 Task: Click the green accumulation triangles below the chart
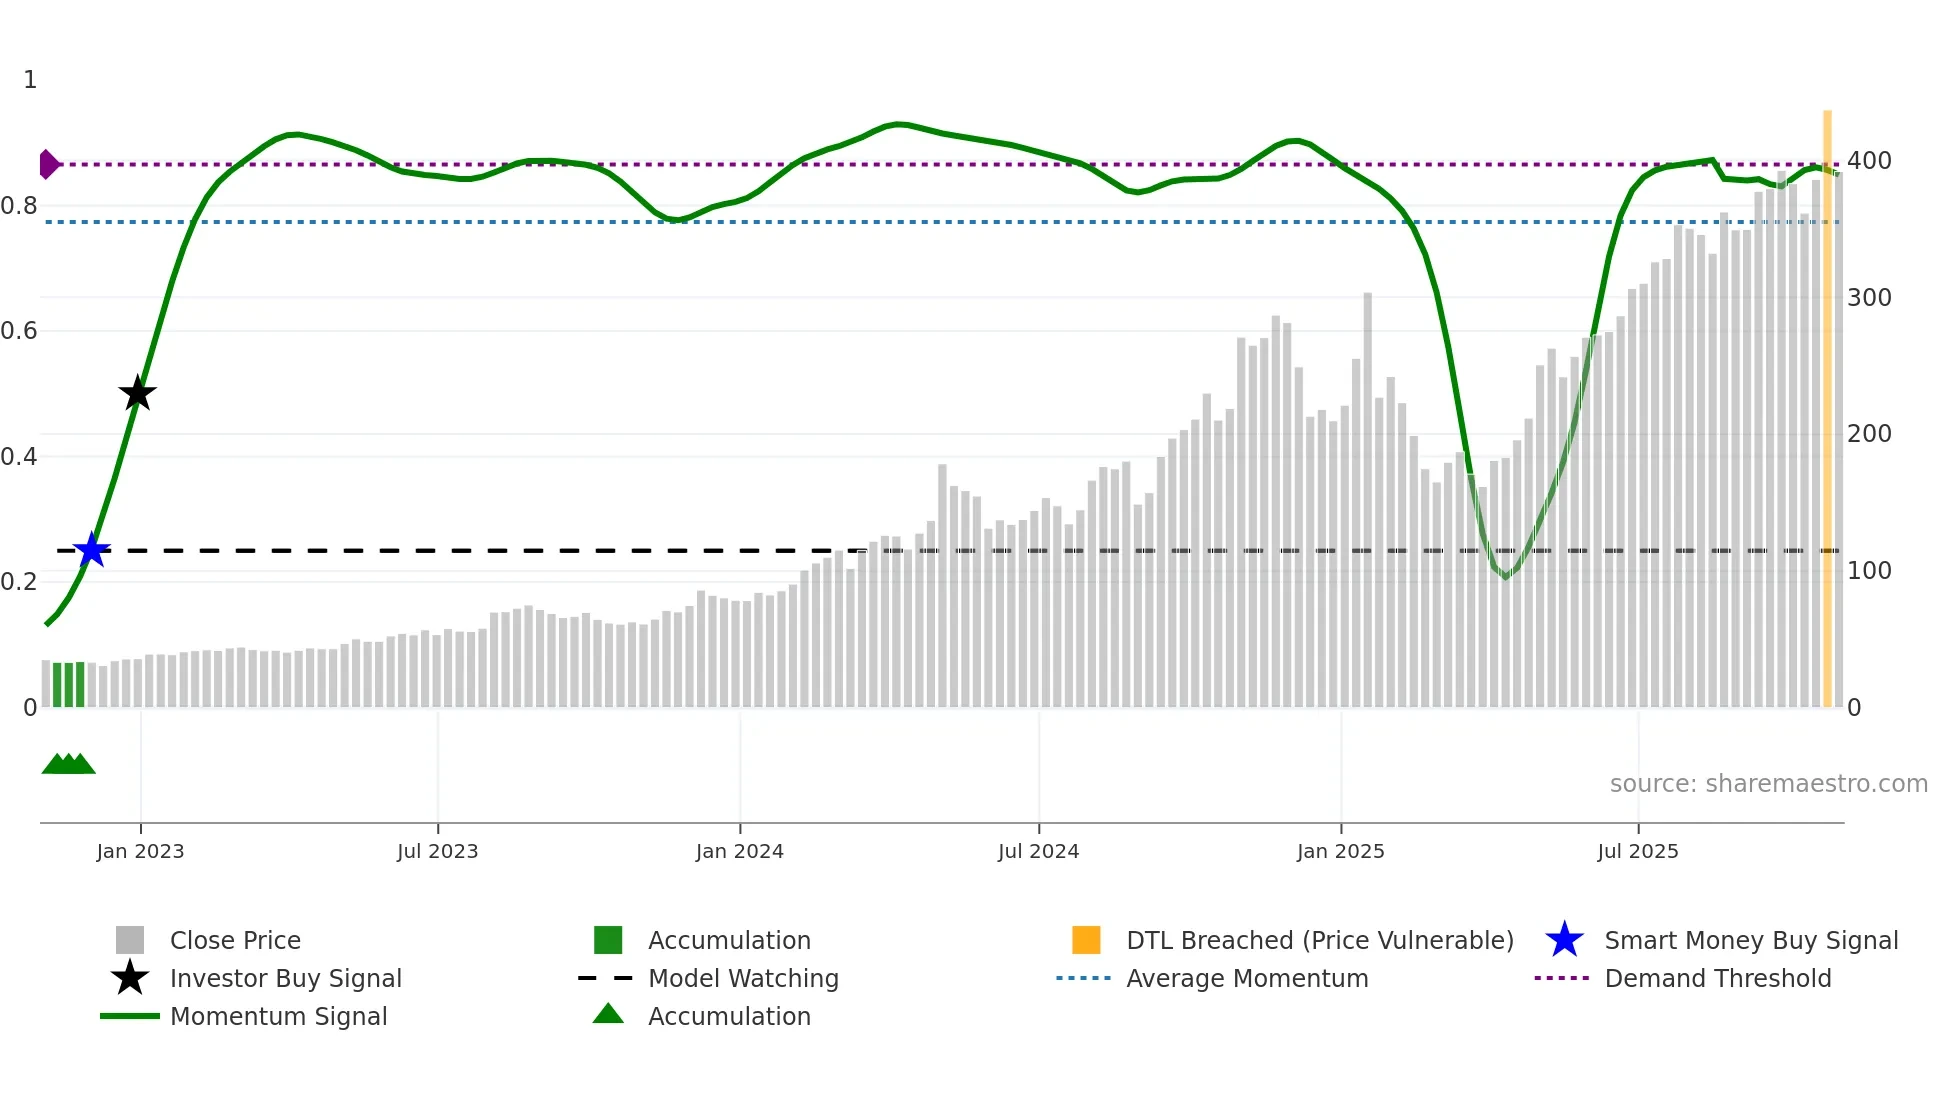tap(68, 764)
